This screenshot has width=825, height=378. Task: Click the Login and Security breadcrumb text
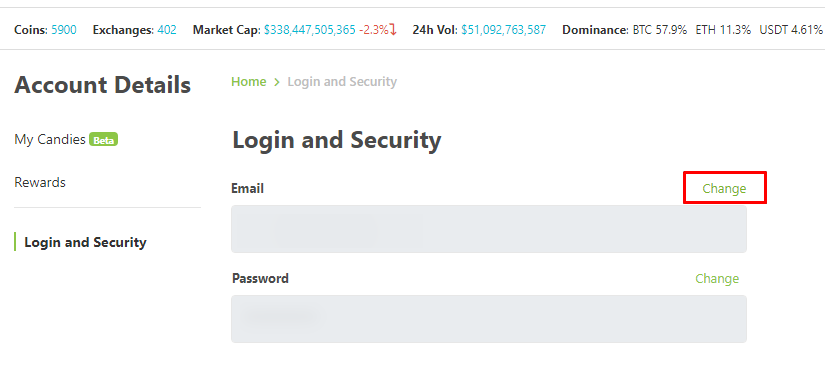coord(342,82)
